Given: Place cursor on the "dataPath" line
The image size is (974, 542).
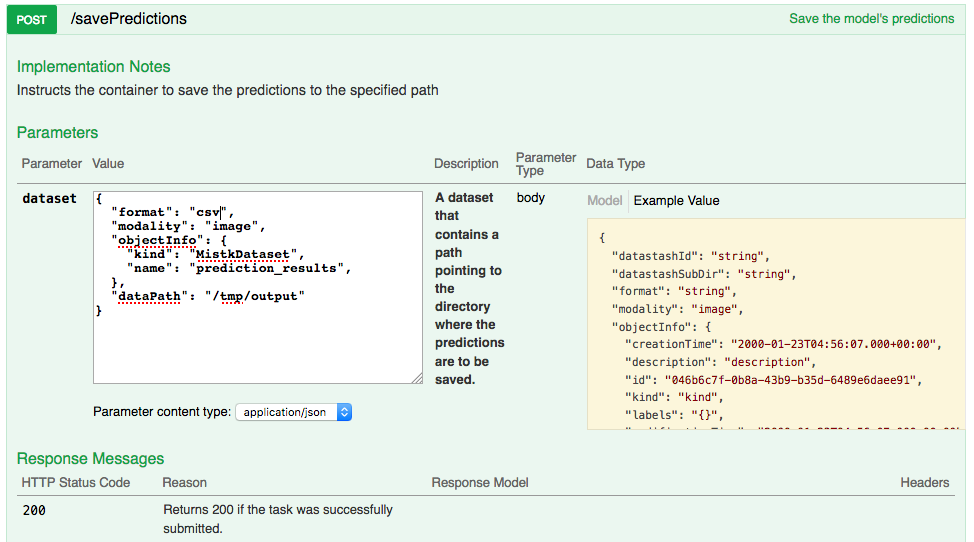Looking at the screenshot, I should pos(208,296).
